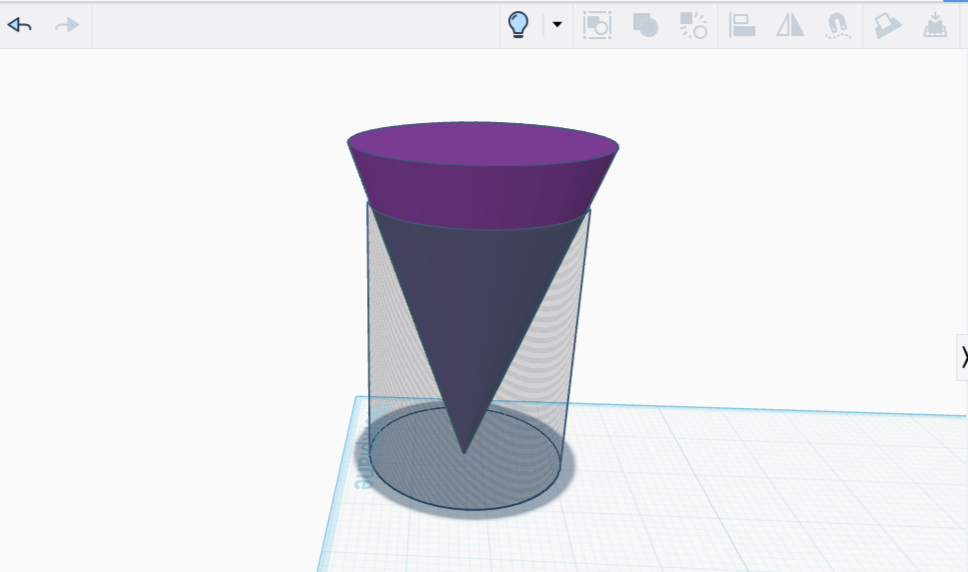Toggle the Show All lightbulb
The image size is (968, 572).
click(518, 25)
